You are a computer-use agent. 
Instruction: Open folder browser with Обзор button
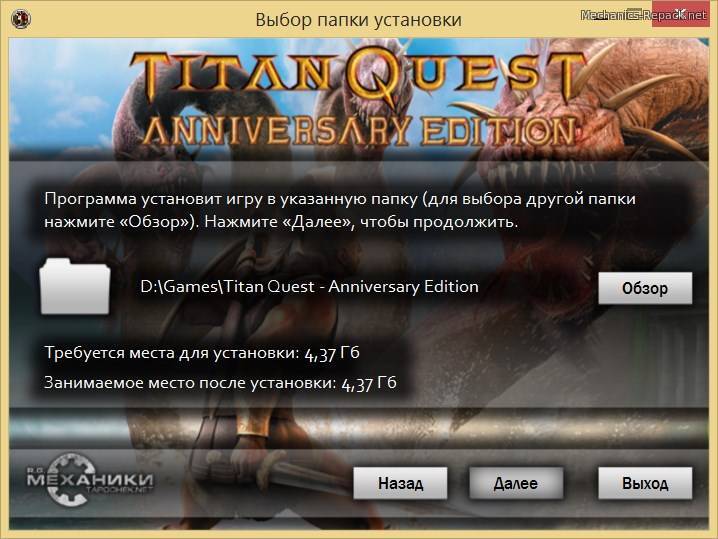tap(645, 288)
